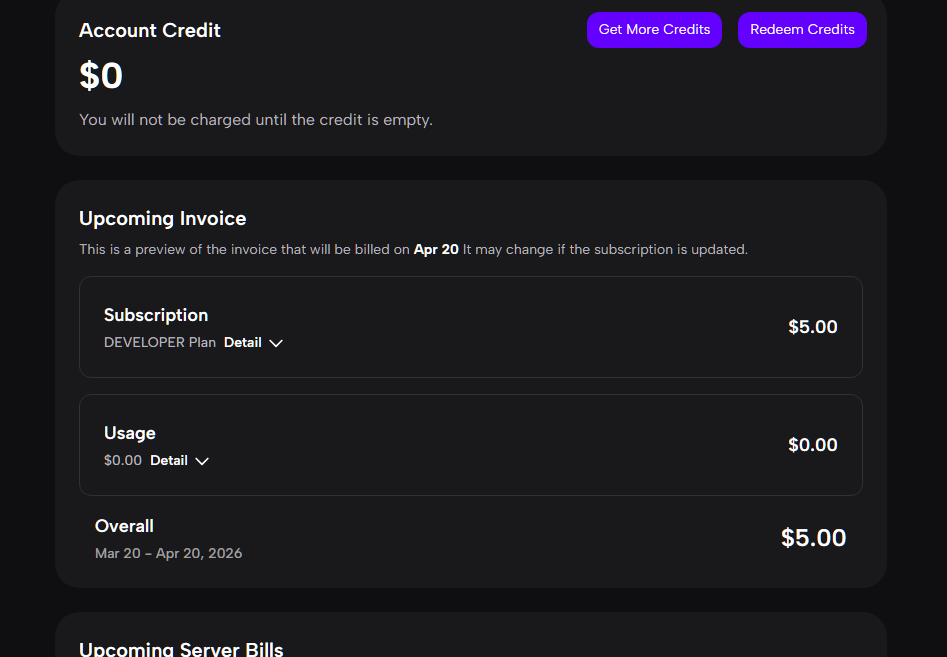The width and height of the screenshot is (947, 657).
Task: Click the Get More Credits button
Action: click(x=654, y=30)
